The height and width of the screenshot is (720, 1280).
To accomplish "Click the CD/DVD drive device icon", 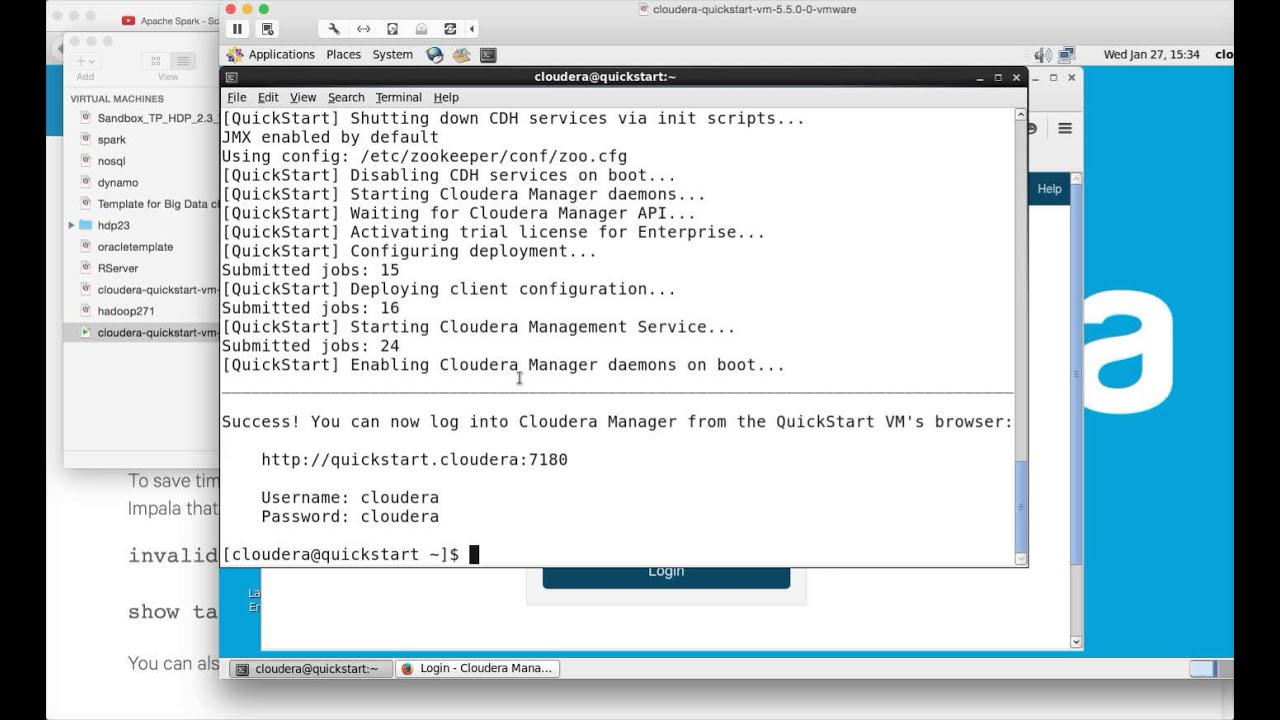I will pos(421,29).
